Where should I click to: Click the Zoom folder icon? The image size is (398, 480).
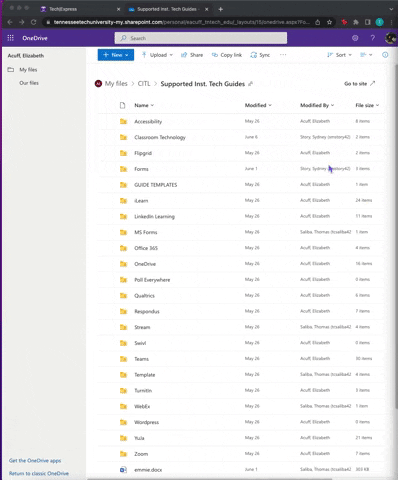[x=123, y=454]
